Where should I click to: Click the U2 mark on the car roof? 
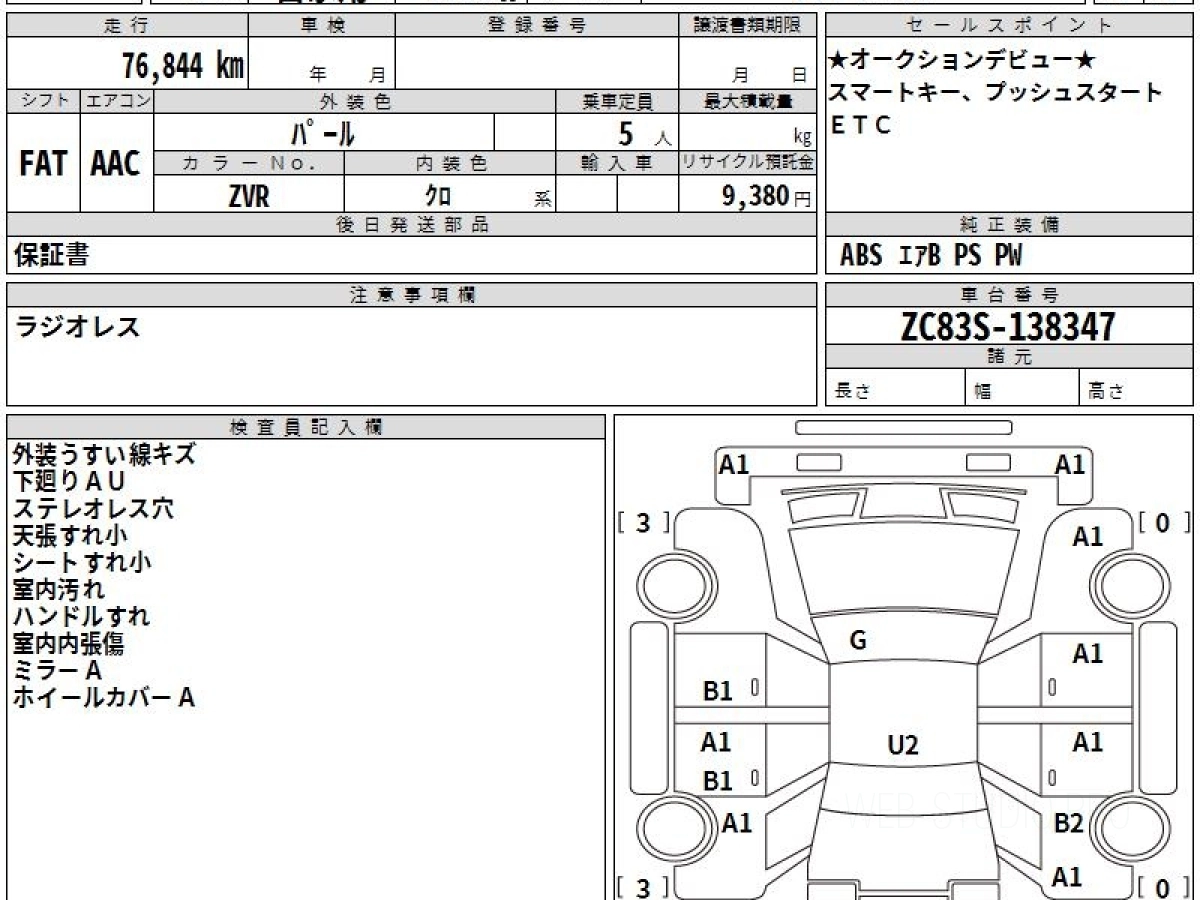point(903,744)
